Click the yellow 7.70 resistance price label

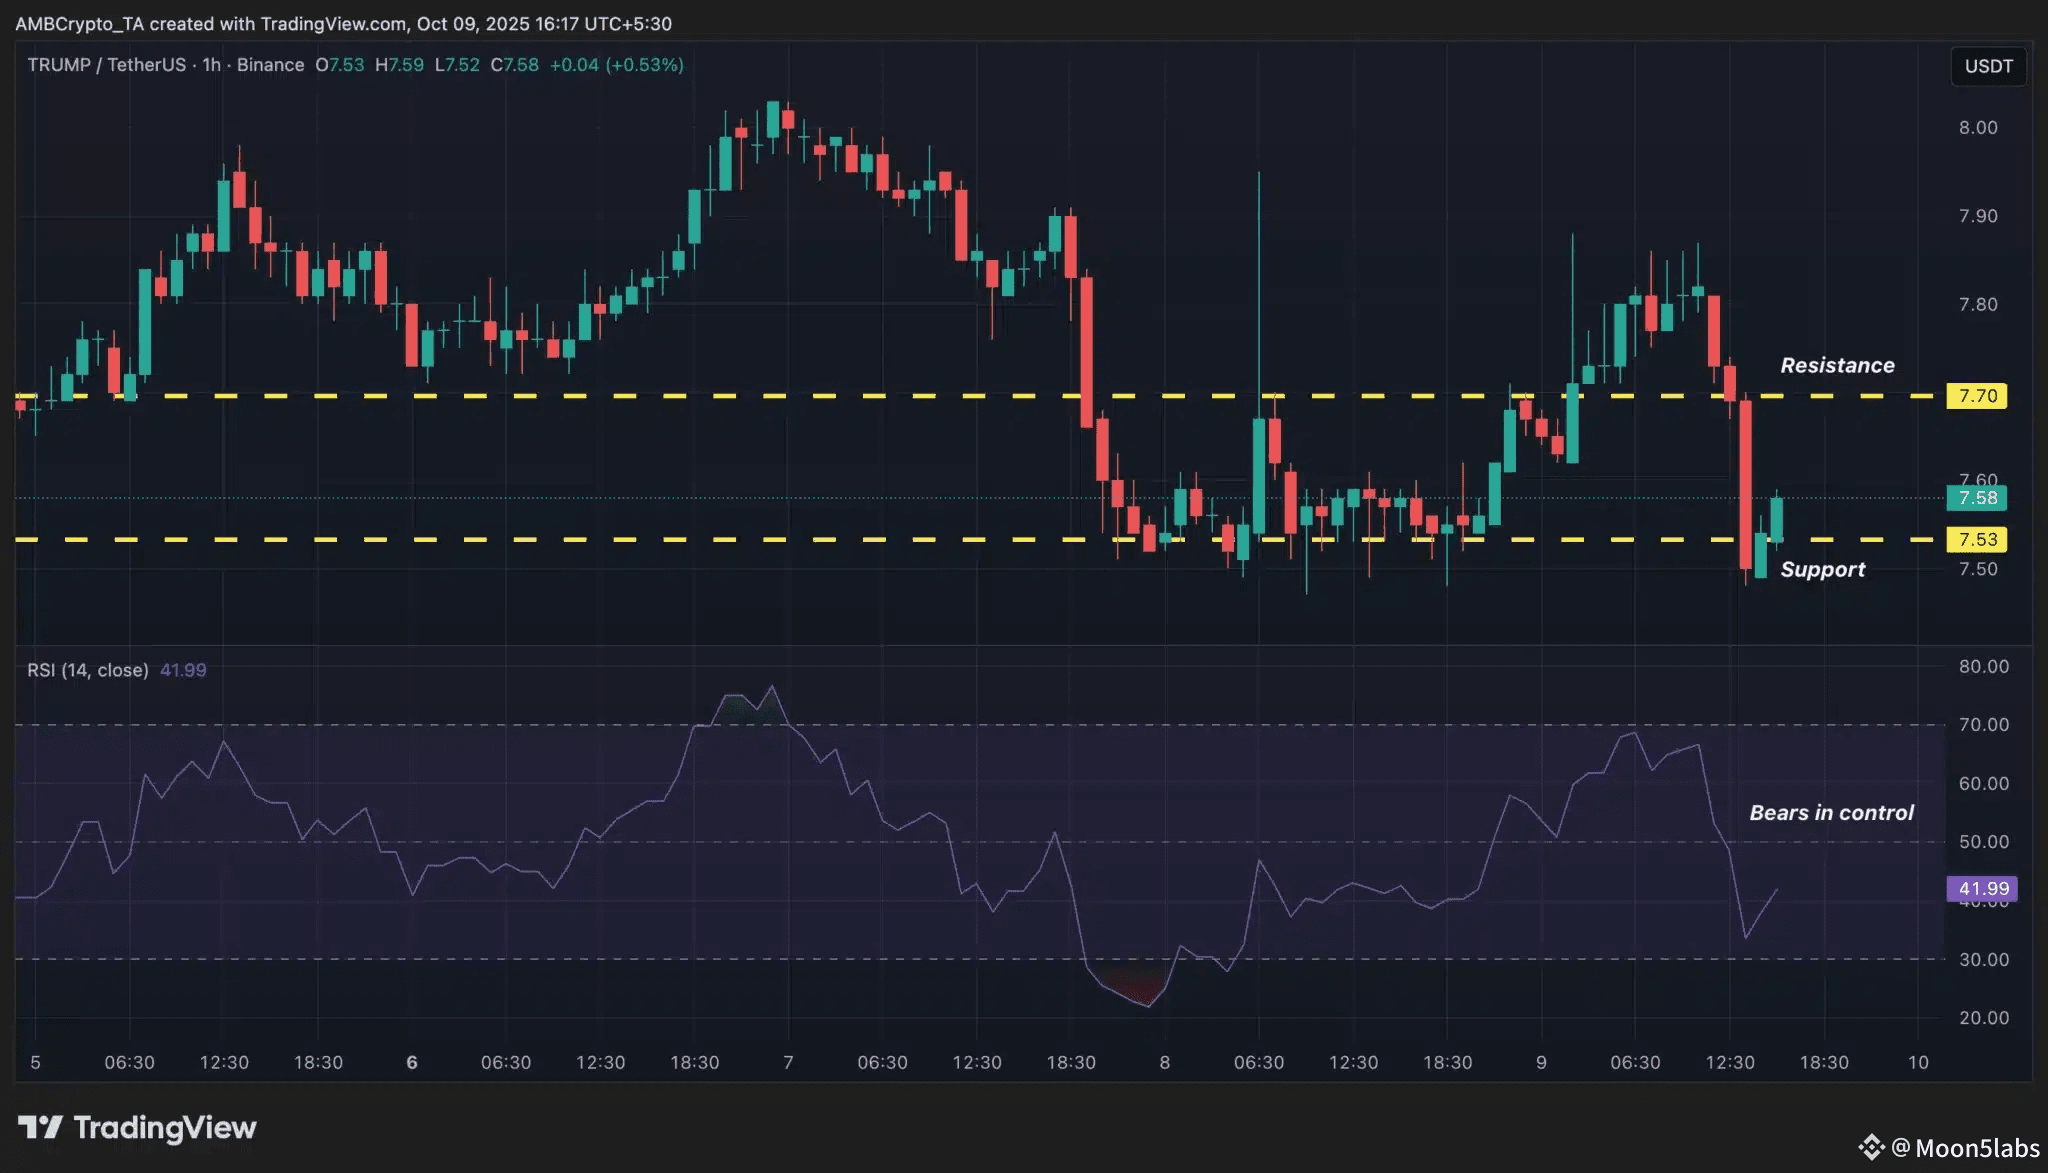(1977, 396)
